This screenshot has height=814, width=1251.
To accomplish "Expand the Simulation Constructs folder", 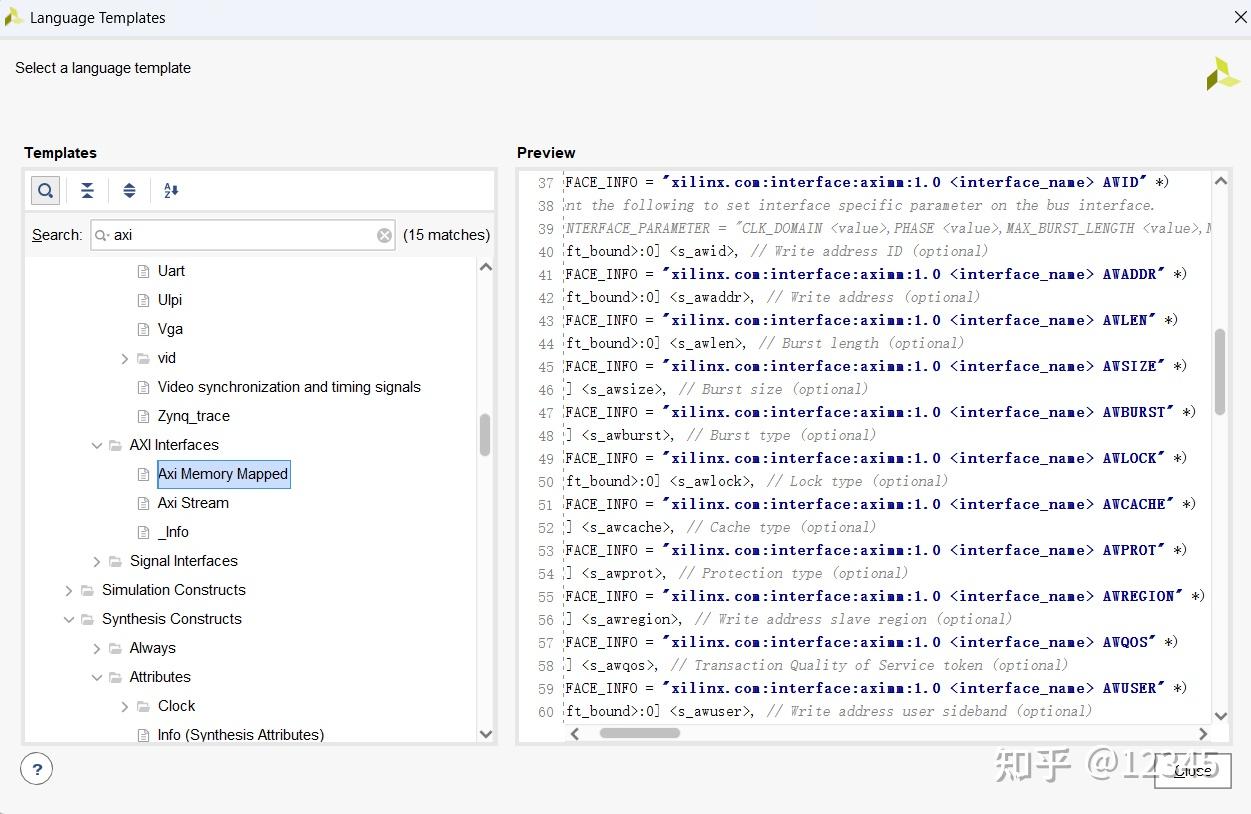I will [69, 590].
